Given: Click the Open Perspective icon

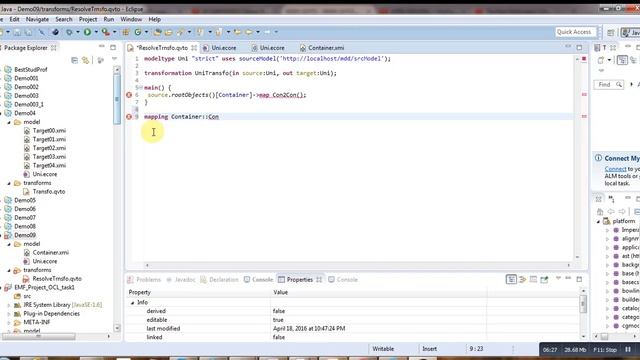Looking at the screenshot, I should [x=611, y=33].
